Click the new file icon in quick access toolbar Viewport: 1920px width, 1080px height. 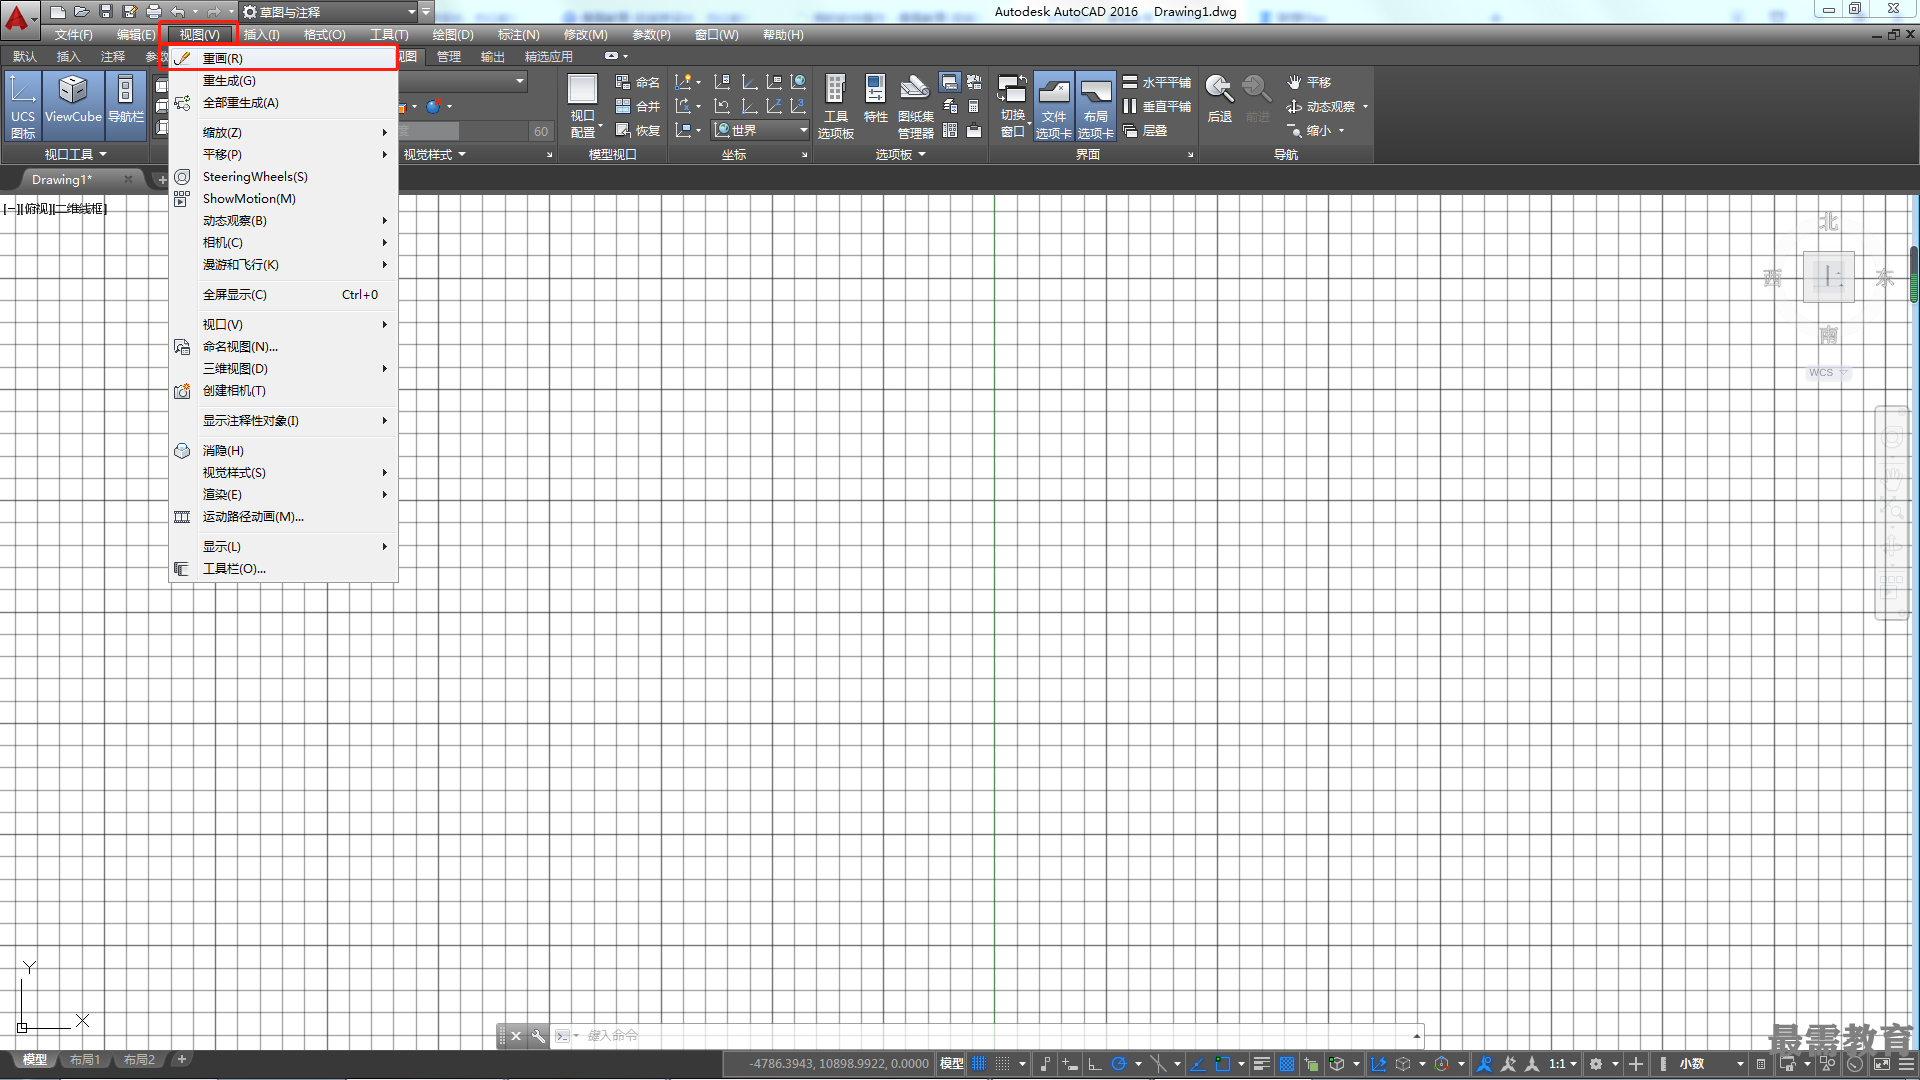(58, 12)
